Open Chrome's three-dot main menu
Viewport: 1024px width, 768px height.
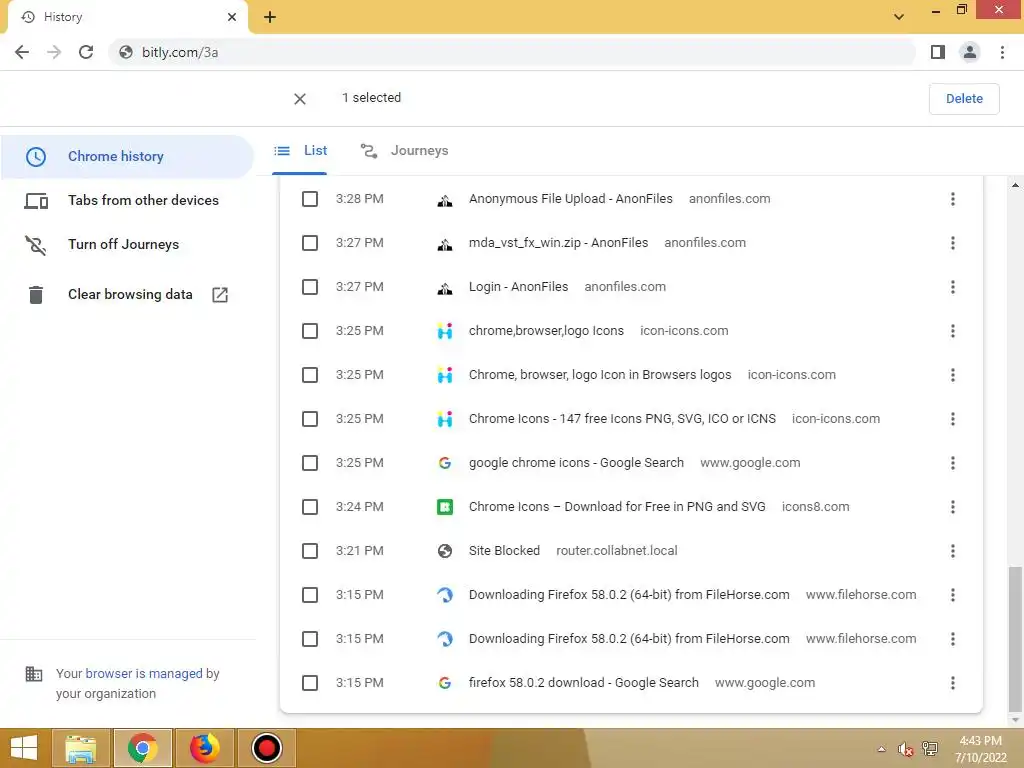pyautogui.click(x=1002, y=52)
